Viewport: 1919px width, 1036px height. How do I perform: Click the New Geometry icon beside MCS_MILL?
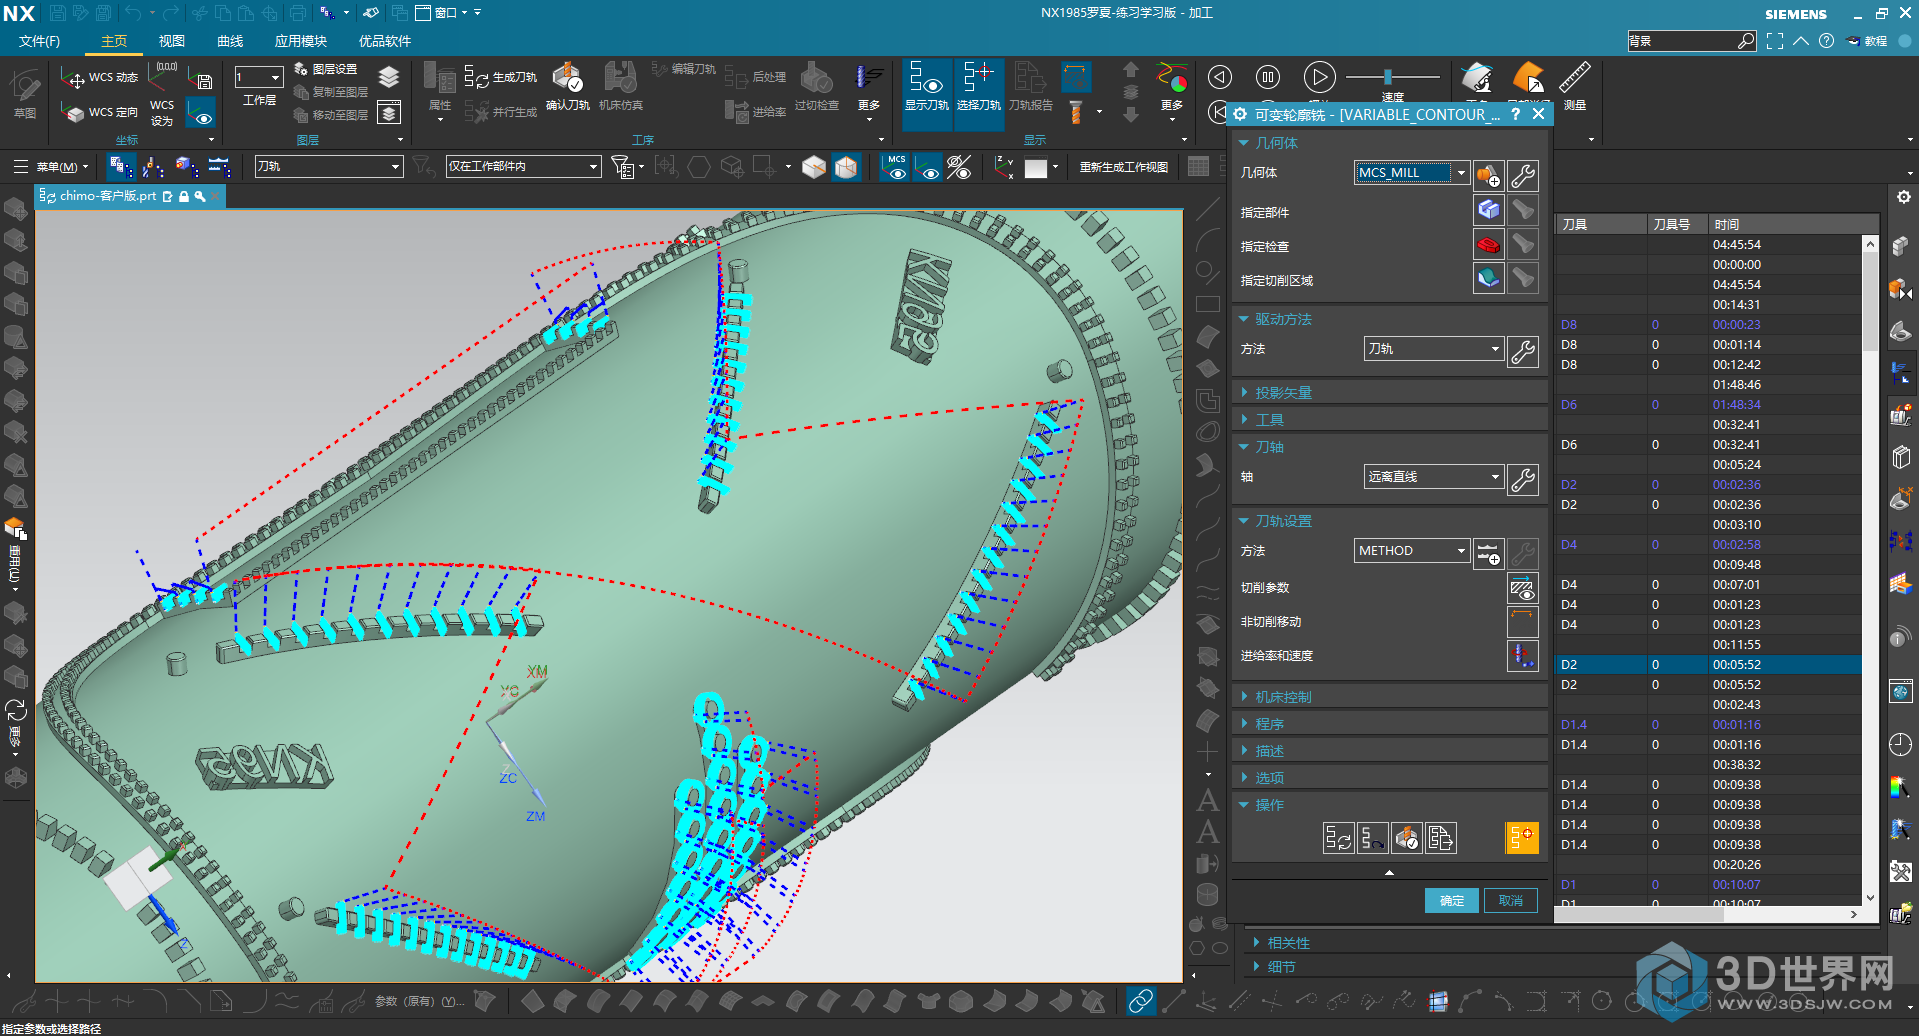click(1488, 175)
